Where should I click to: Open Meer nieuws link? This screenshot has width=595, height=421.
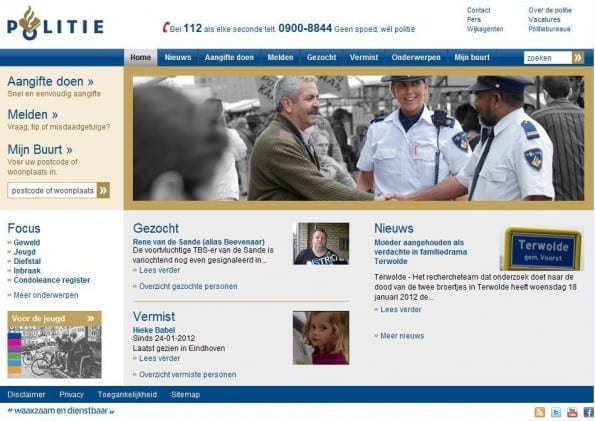point(402,336)
